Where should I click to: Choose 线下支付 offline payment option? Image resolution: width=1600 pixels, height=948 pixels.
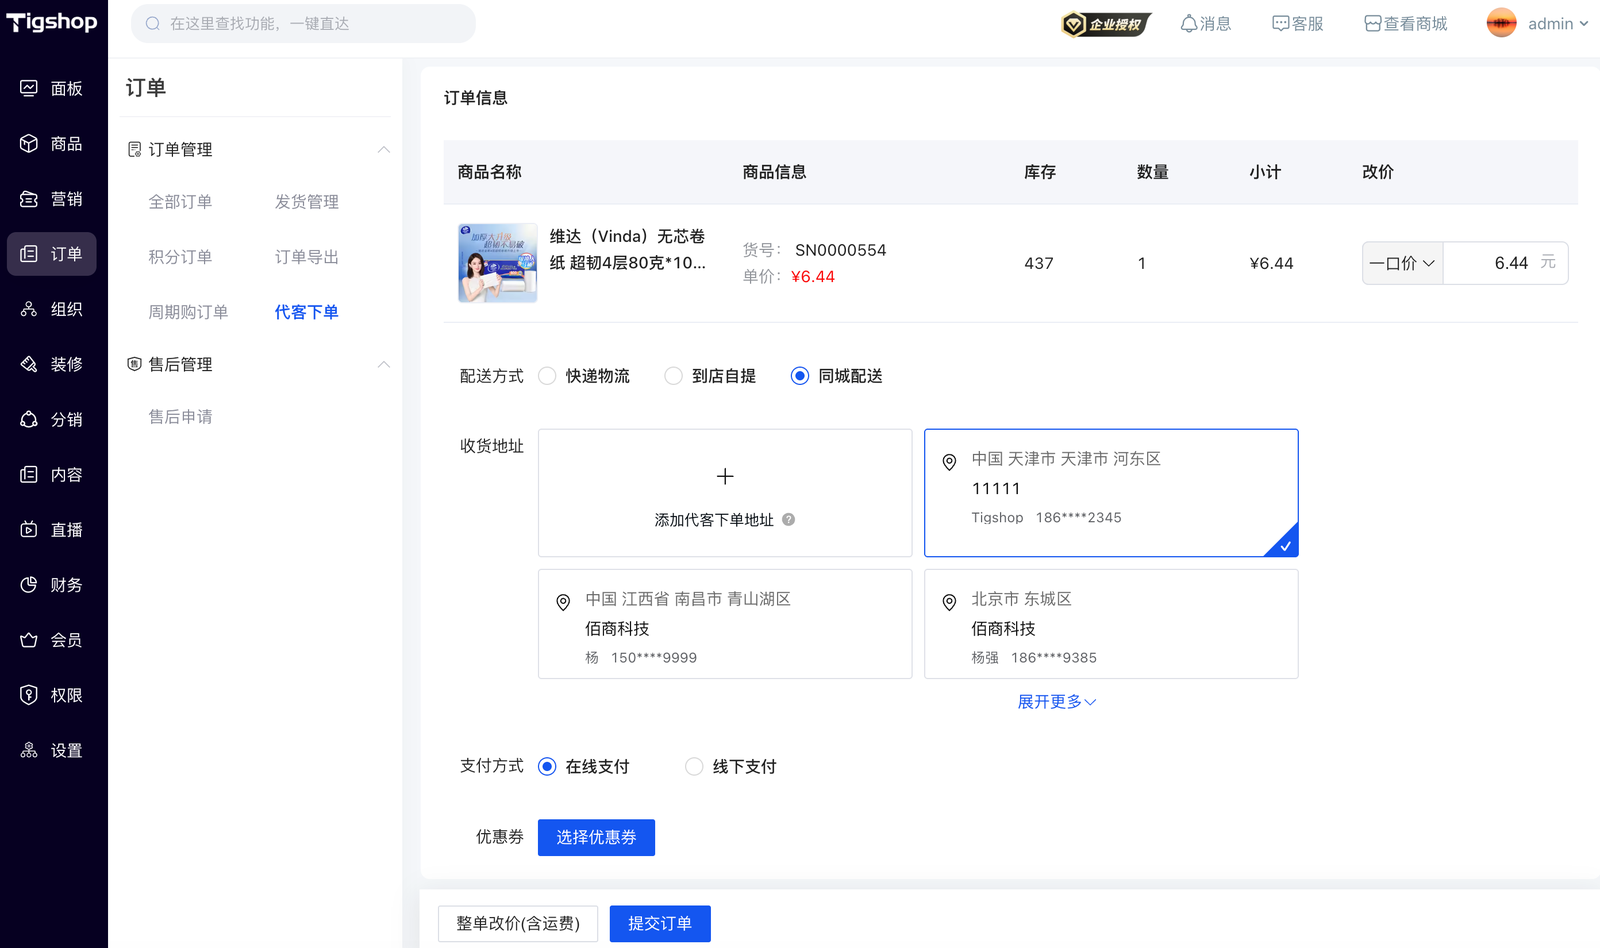point(694,767)
